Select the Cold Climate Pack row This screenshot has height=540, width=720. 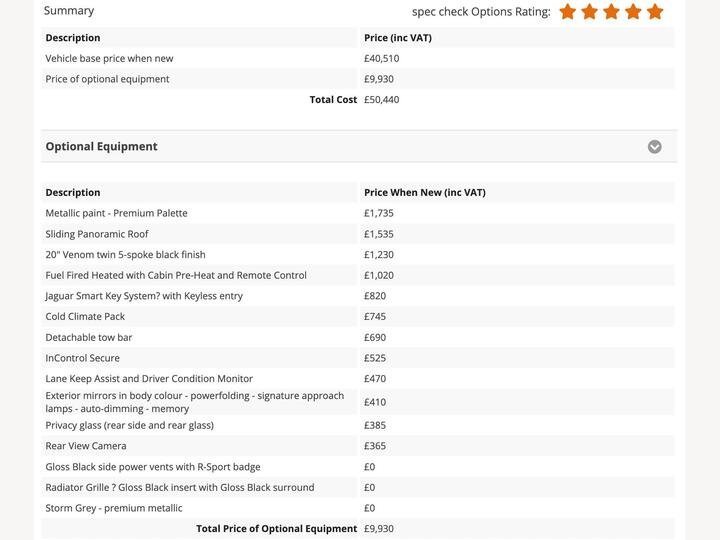[x=358, y=316]
